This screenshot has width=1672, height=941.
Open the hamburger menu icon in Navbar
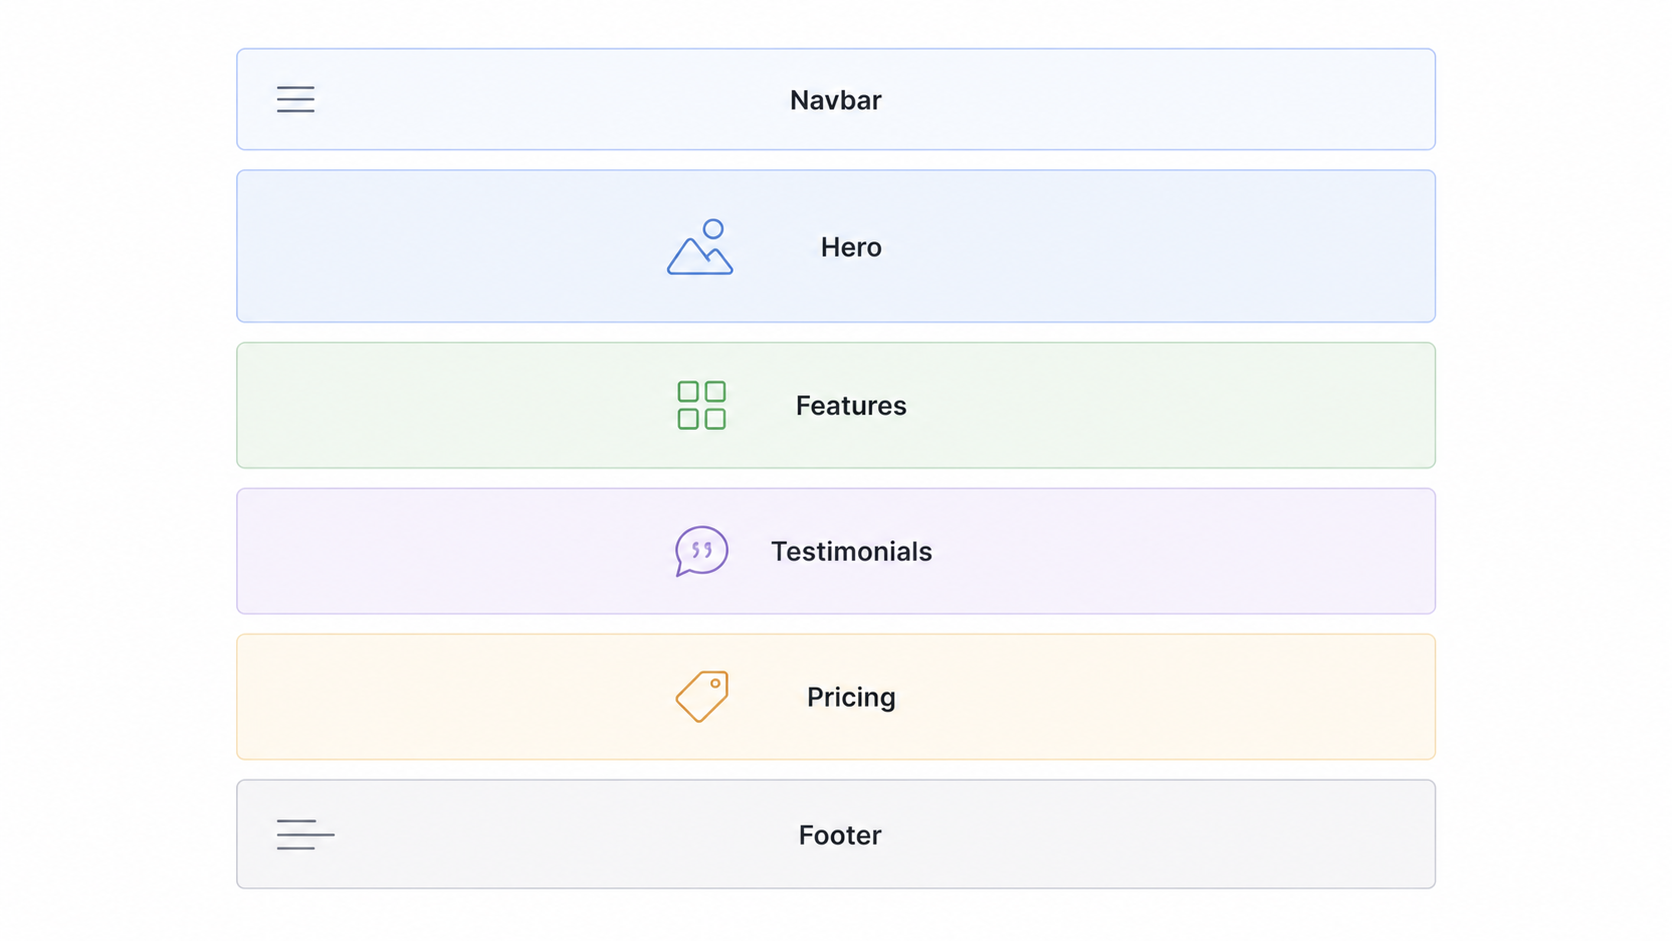pyautogui.click(x=296, y=99)
